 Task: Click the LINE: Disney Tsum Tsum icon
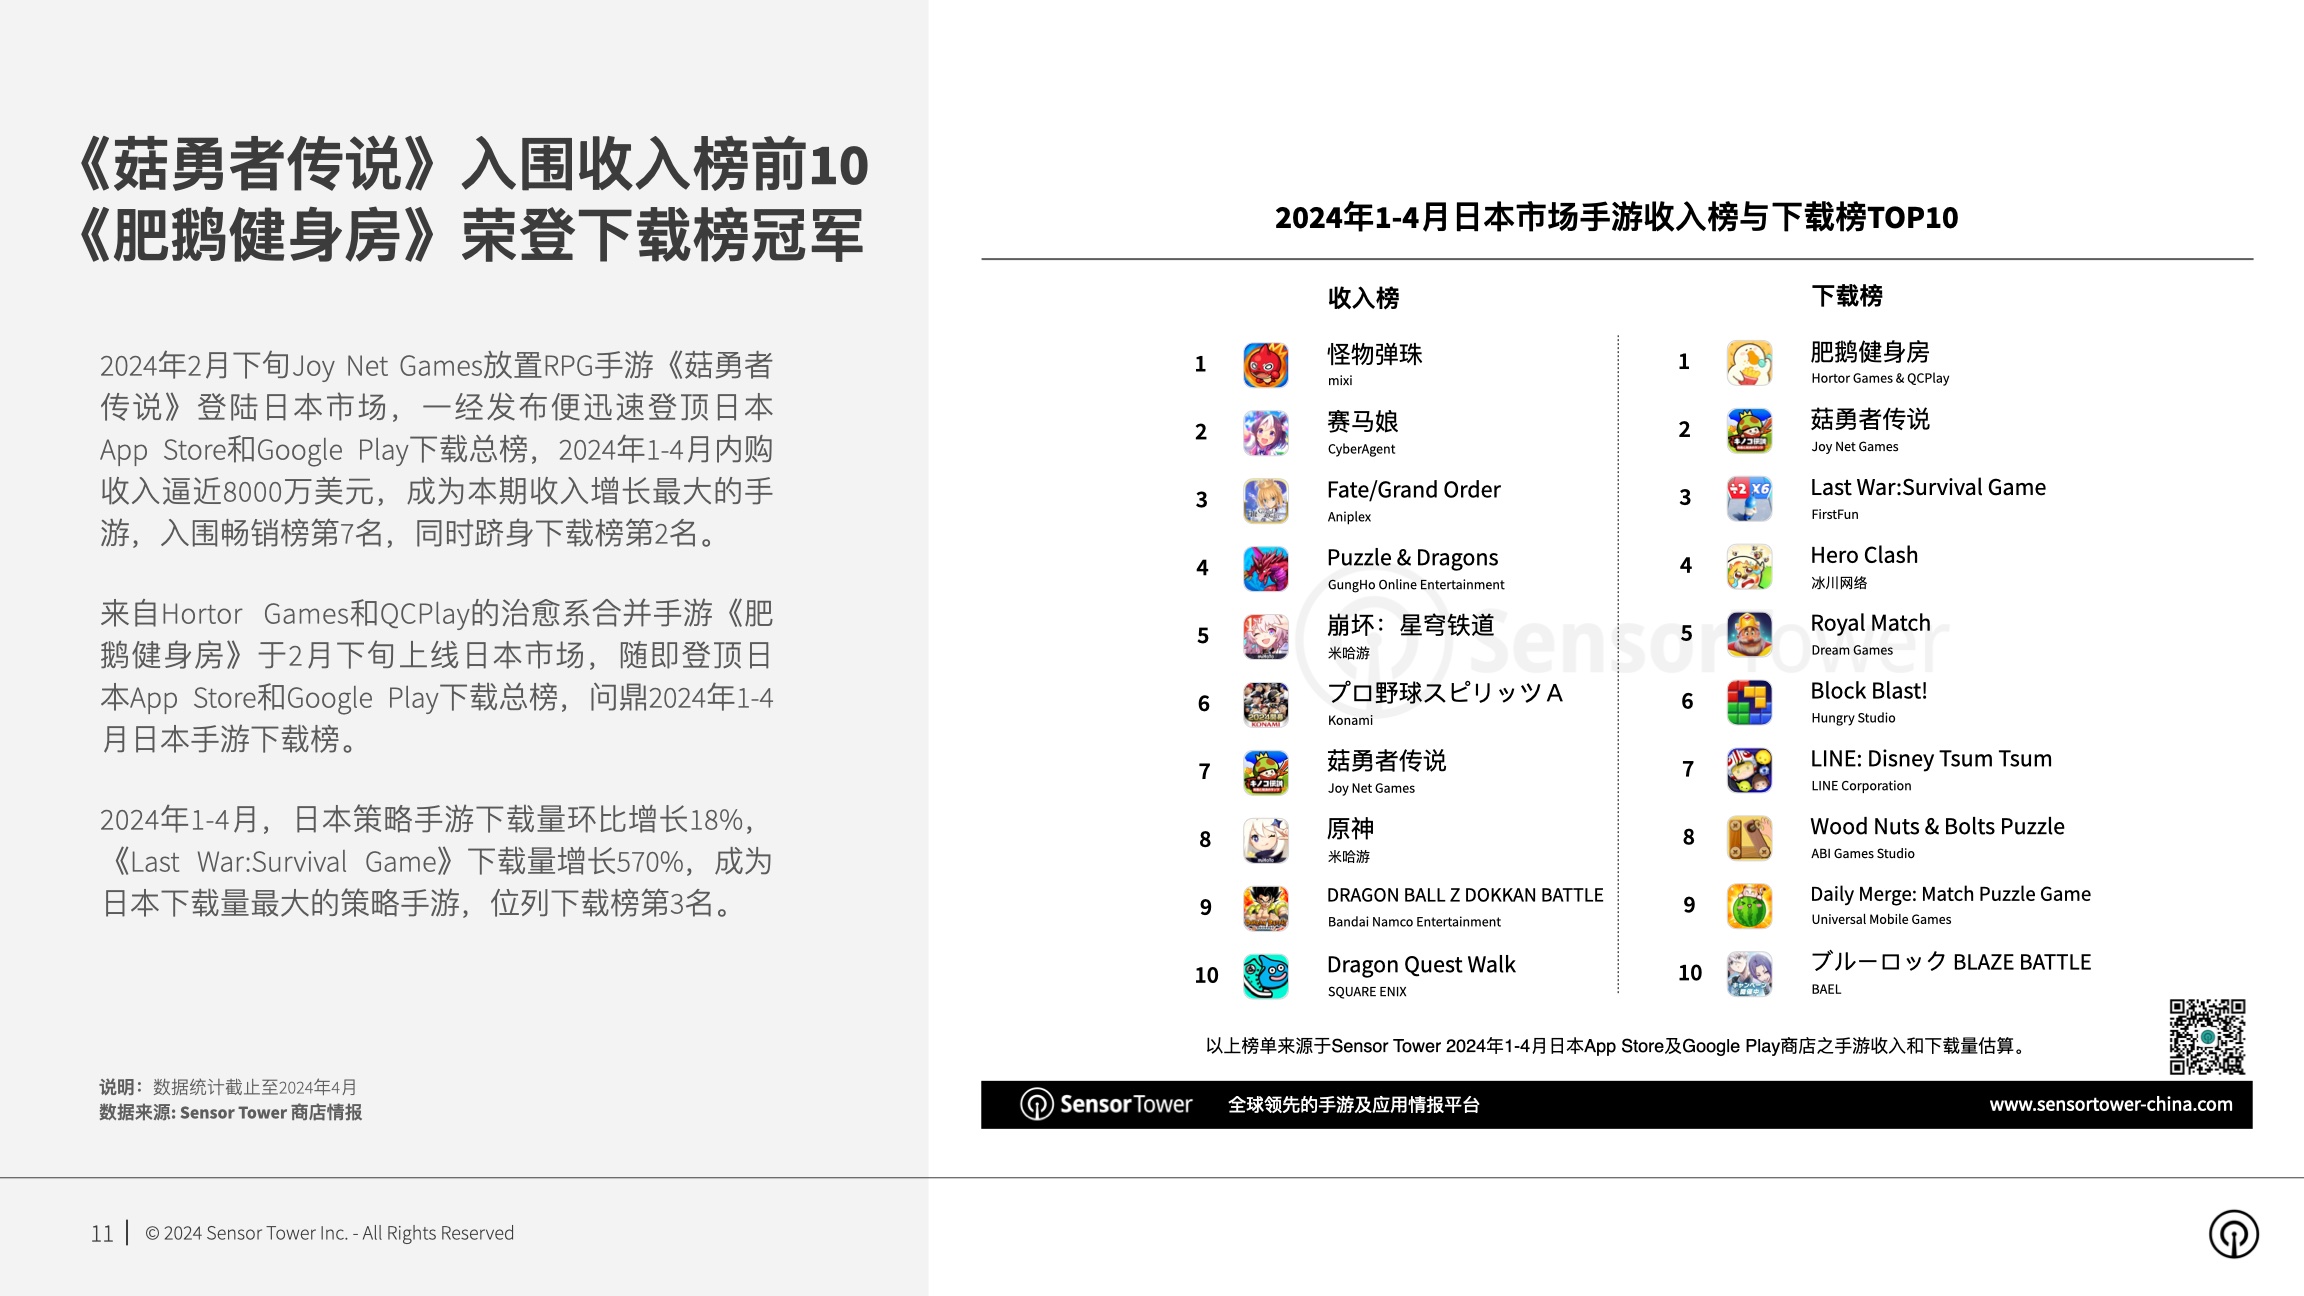click(1749, 770)
